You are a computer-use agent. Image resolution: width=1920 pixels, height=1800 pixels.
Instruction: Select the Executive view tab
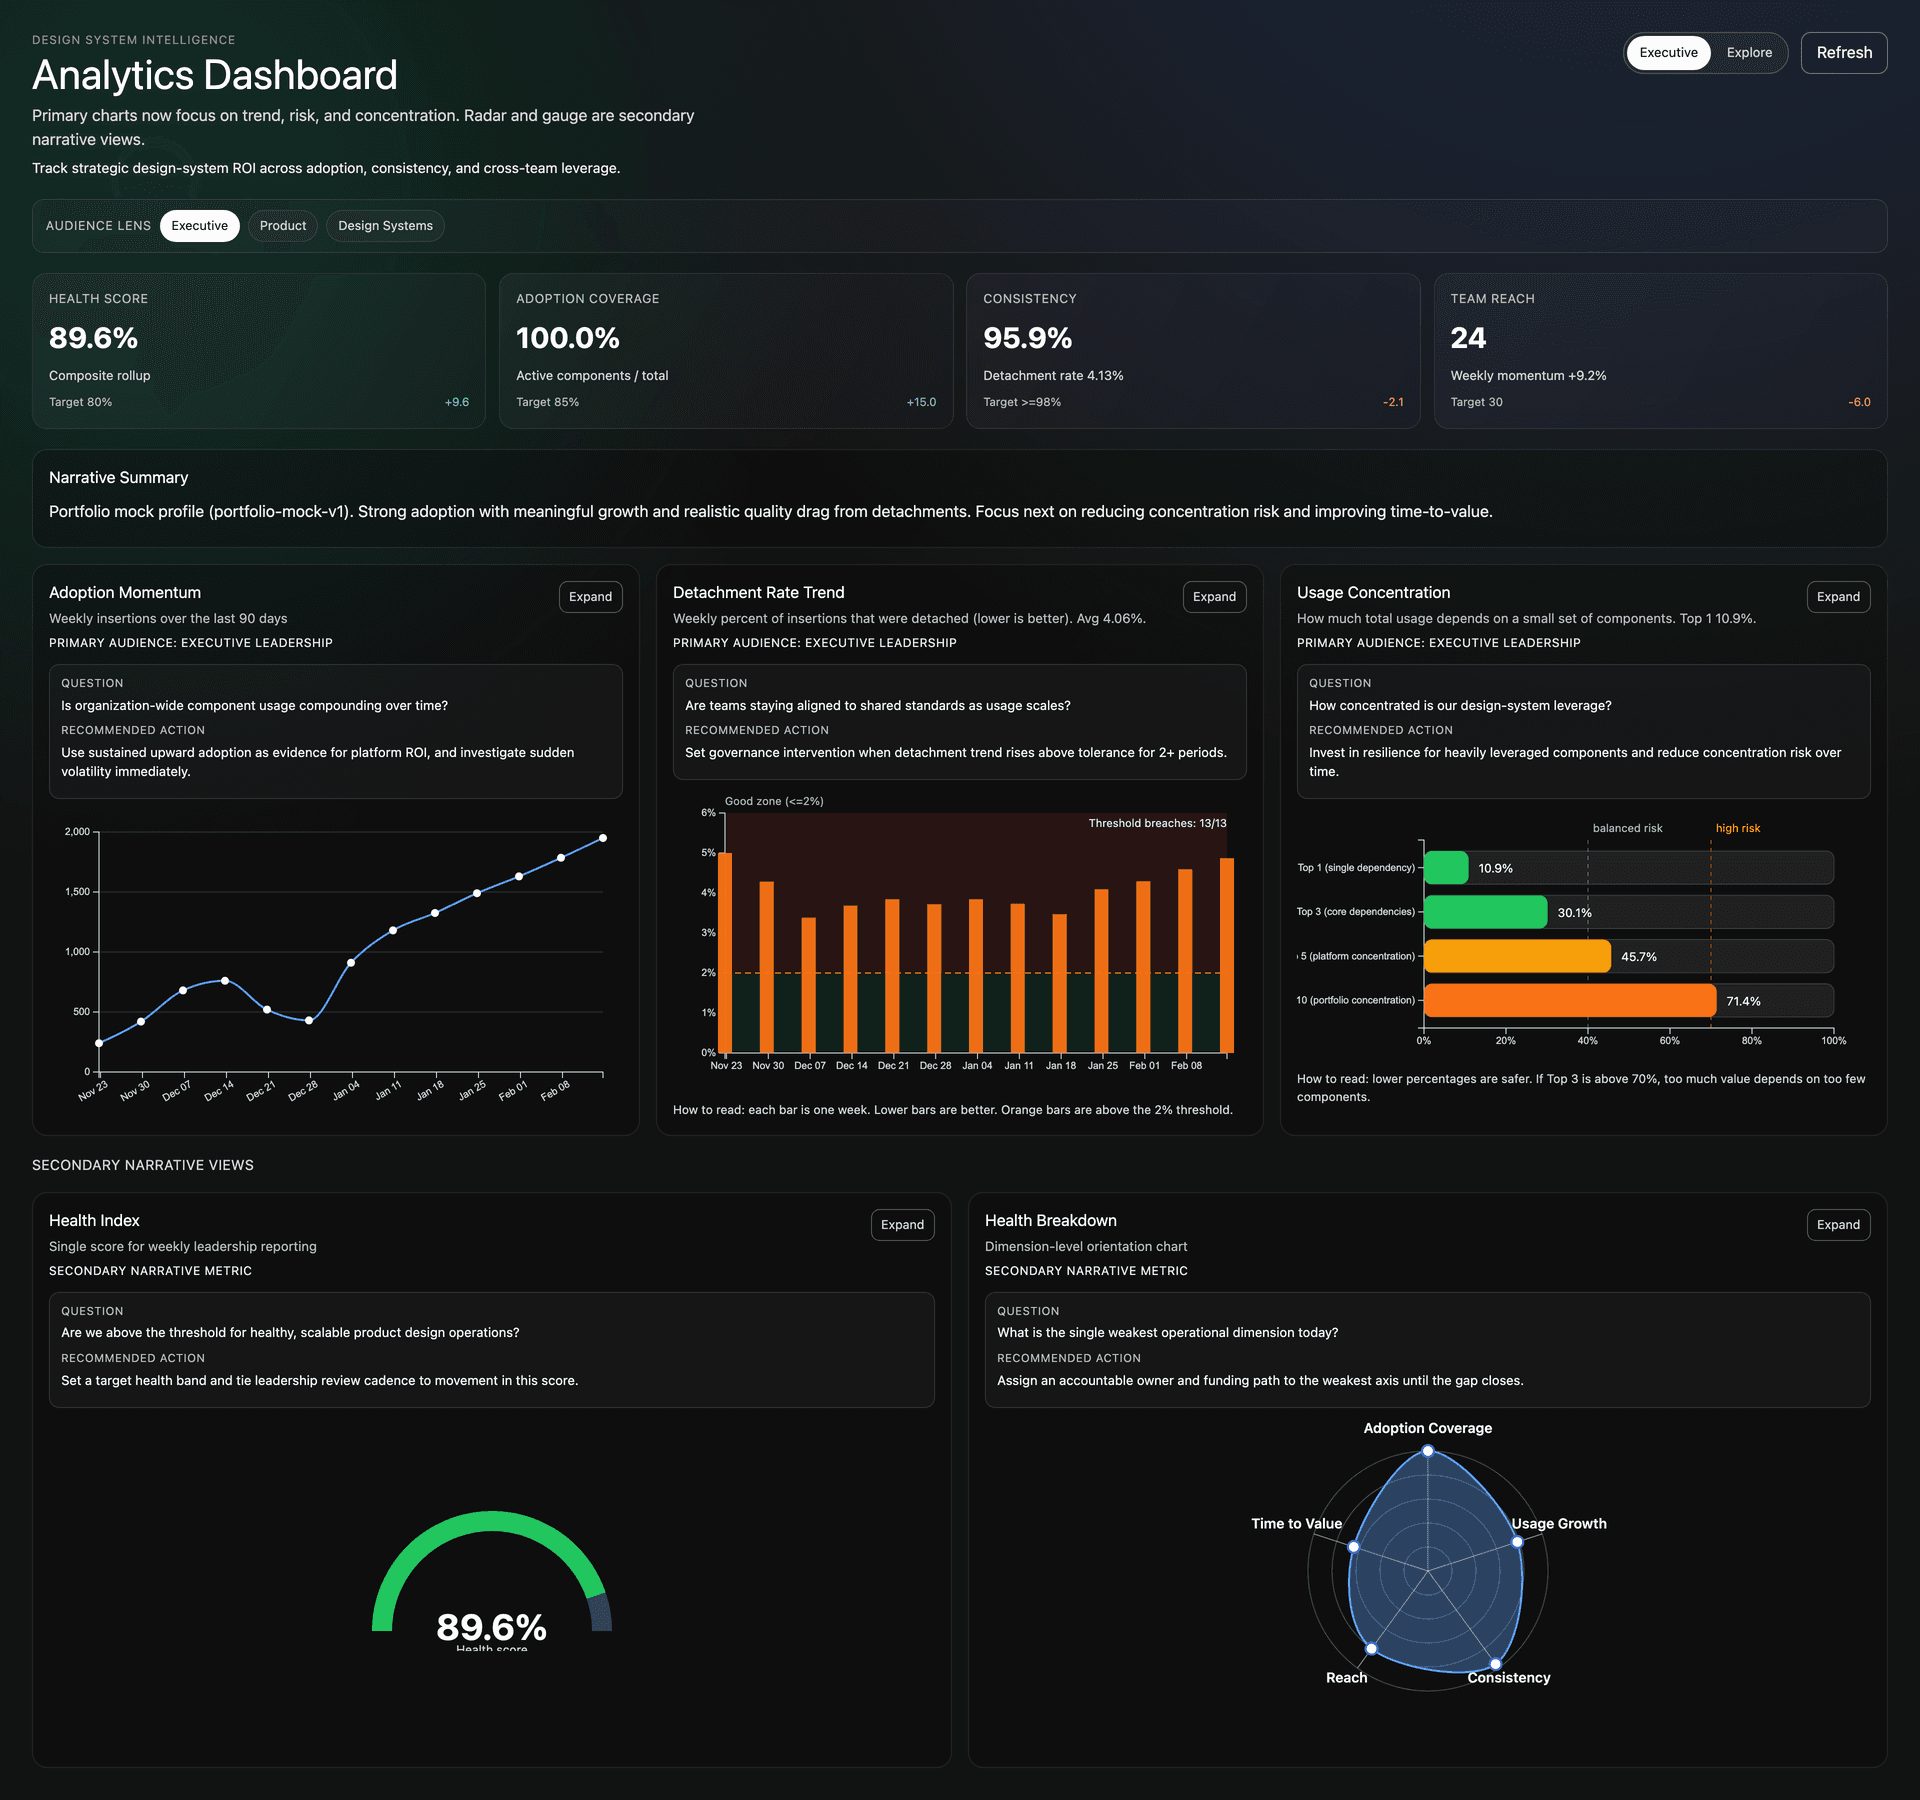coord(1667,52)
